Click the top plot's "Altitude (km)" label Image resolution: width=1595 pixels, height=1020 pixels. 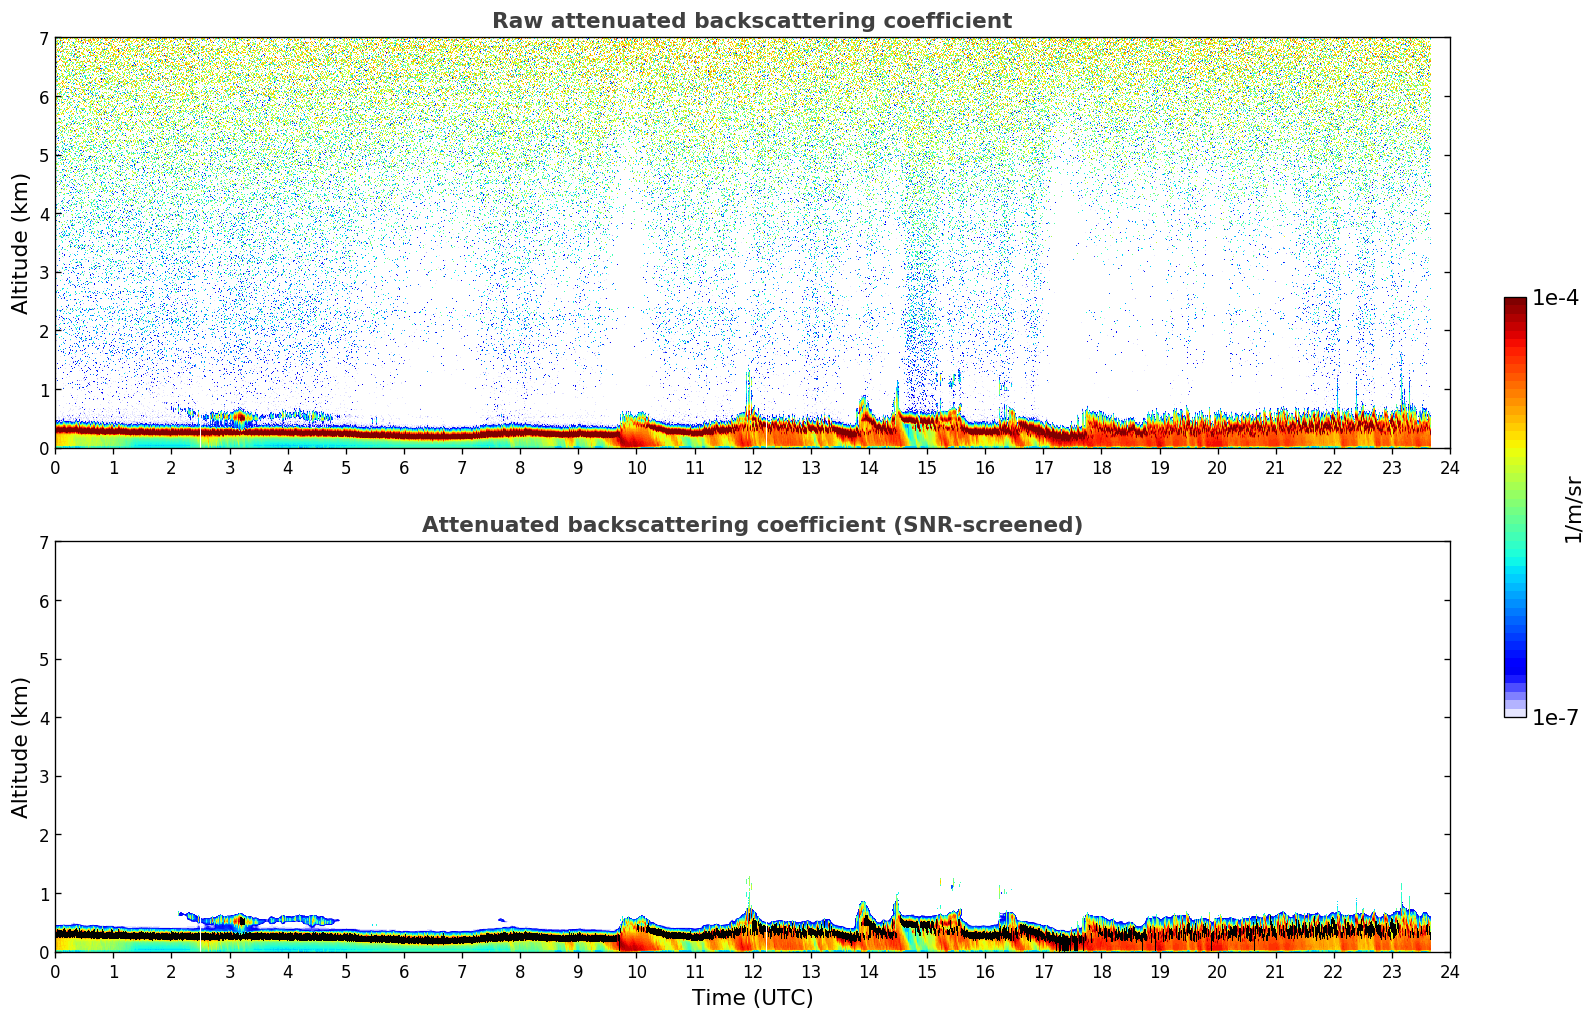pyautogui.click(x=21, y=243)
